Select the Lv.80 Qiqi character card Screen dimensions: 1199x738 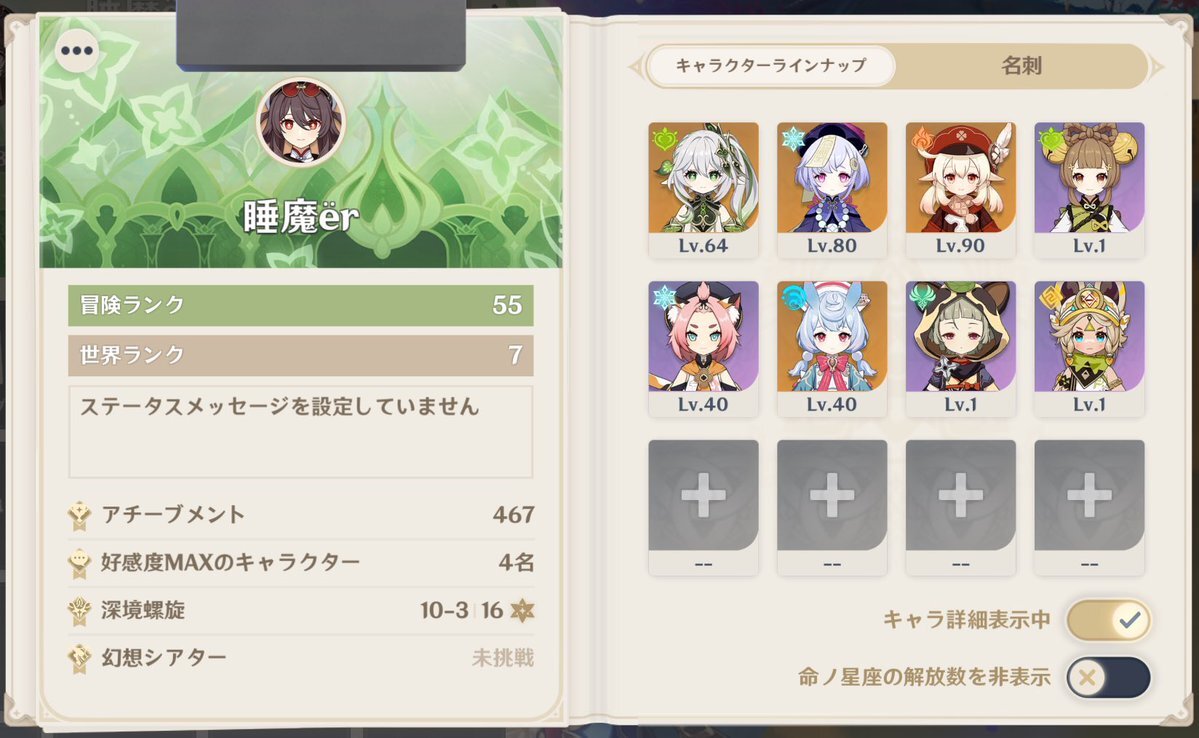point(832,190)
